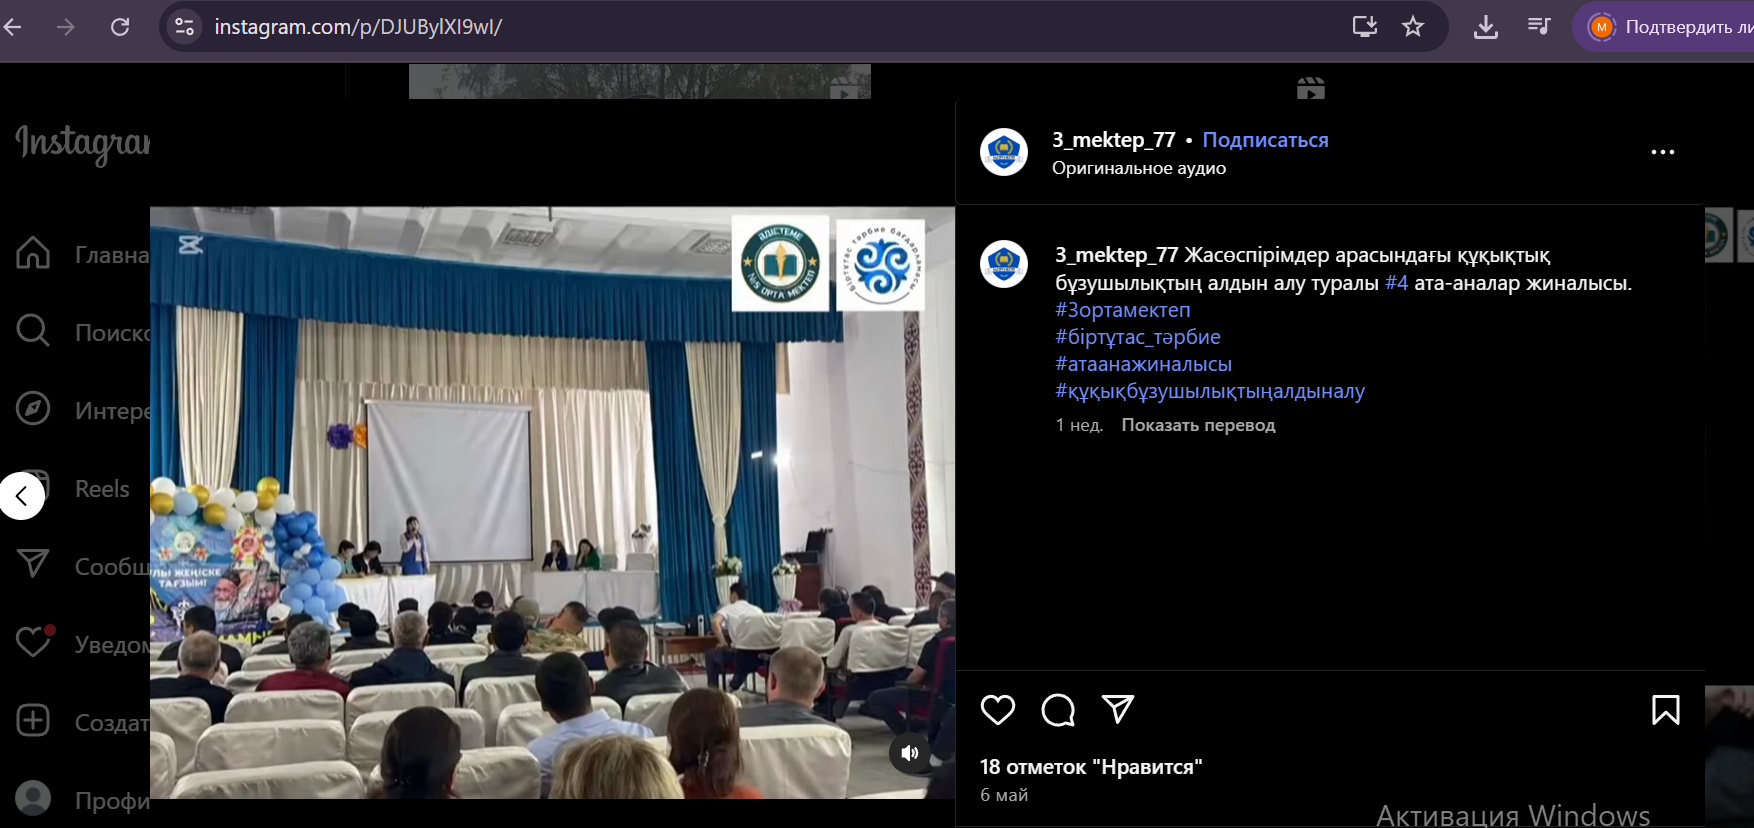Click Показать перевод

[x=1198, y=425]
